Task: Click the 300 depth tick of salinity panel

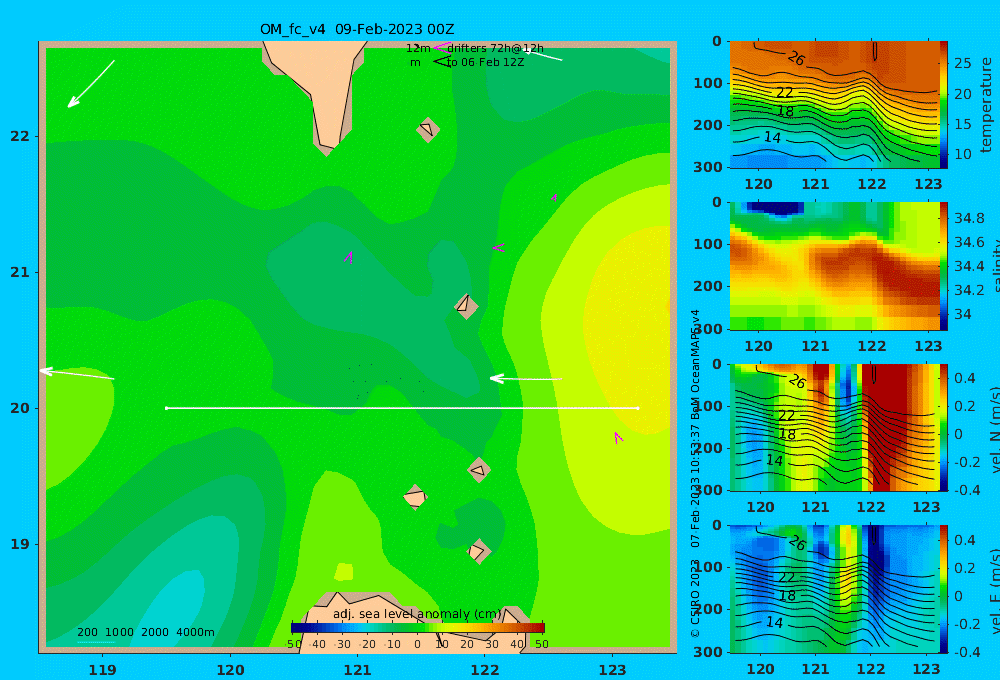Action: click(x=708, y=329)
